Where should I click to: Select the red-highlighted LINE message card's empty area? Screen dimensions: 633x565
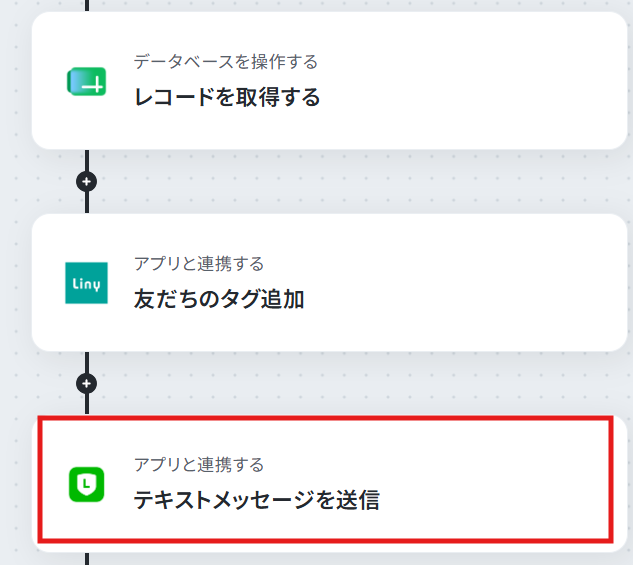click(x=484, y=480)
